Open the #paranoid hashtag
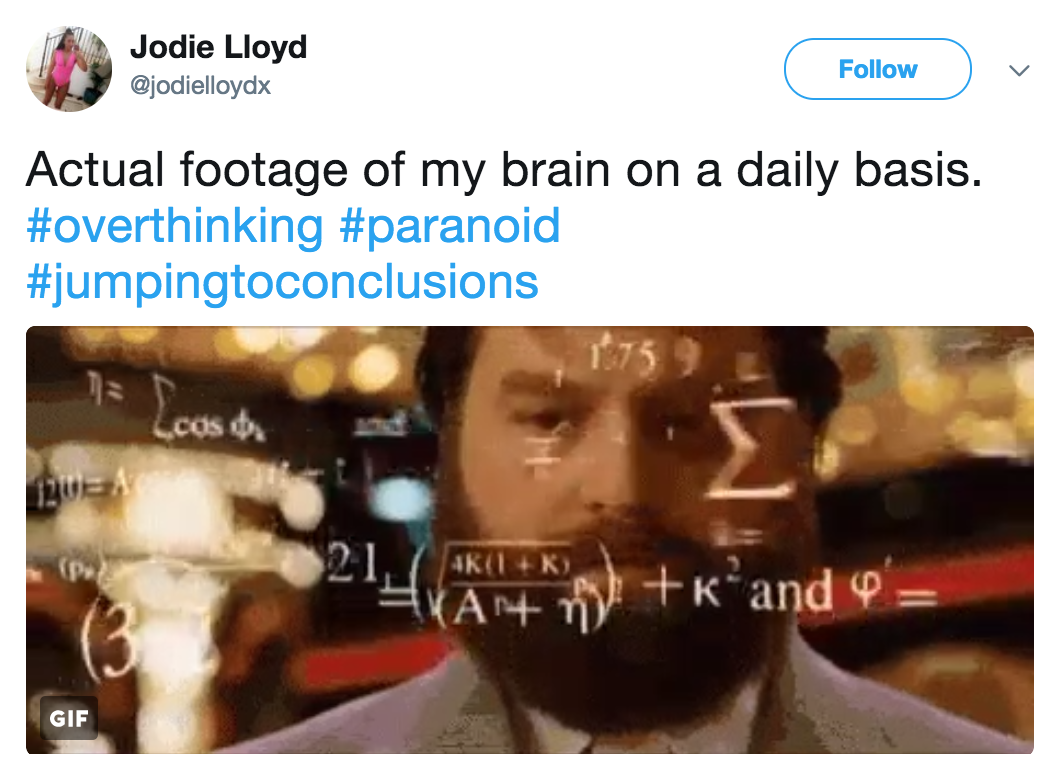Screen dimensions: 1062x772 [450, 226]
